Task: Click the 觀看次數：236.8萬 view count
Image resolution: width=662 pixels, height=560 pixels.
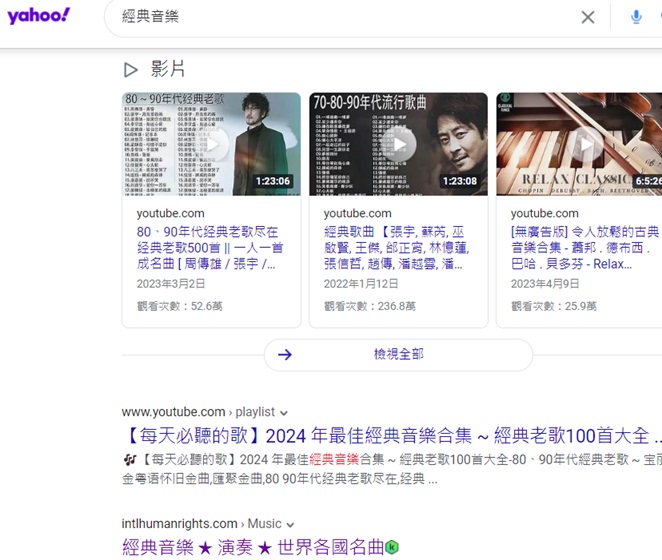Action: pyautogui.click(x=370, y=306)
